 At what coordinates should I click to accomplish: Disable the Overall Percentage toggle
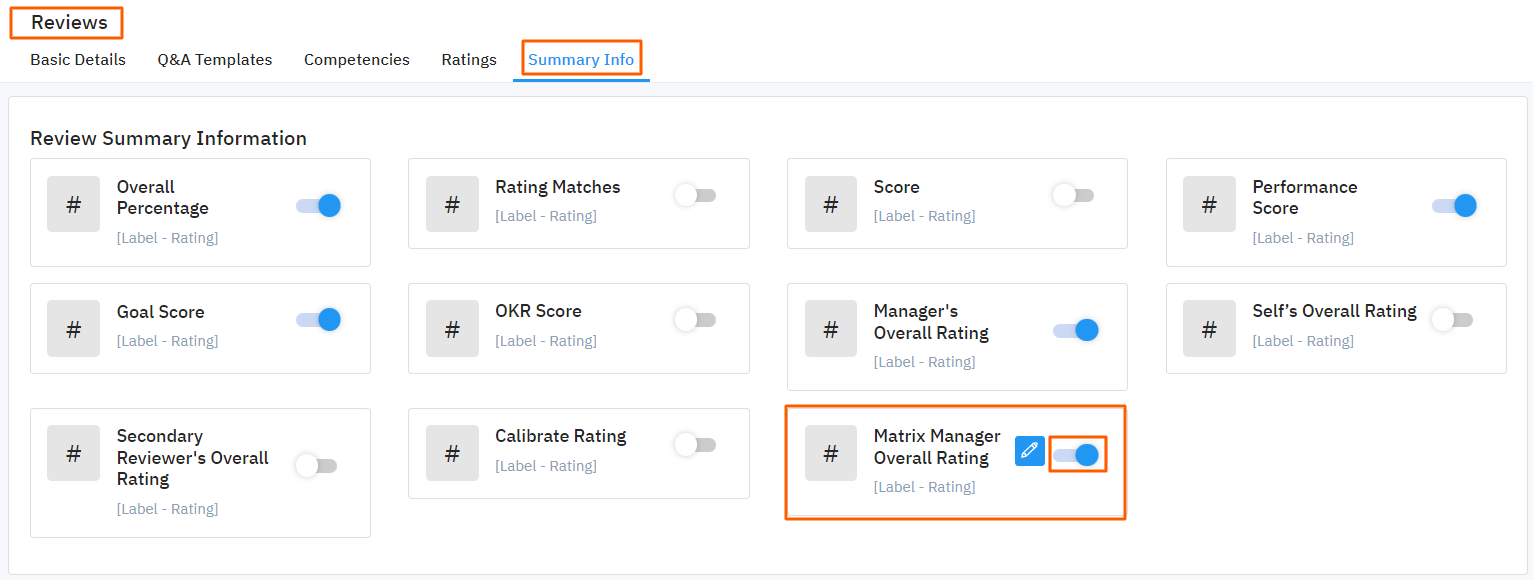(319, 206)
